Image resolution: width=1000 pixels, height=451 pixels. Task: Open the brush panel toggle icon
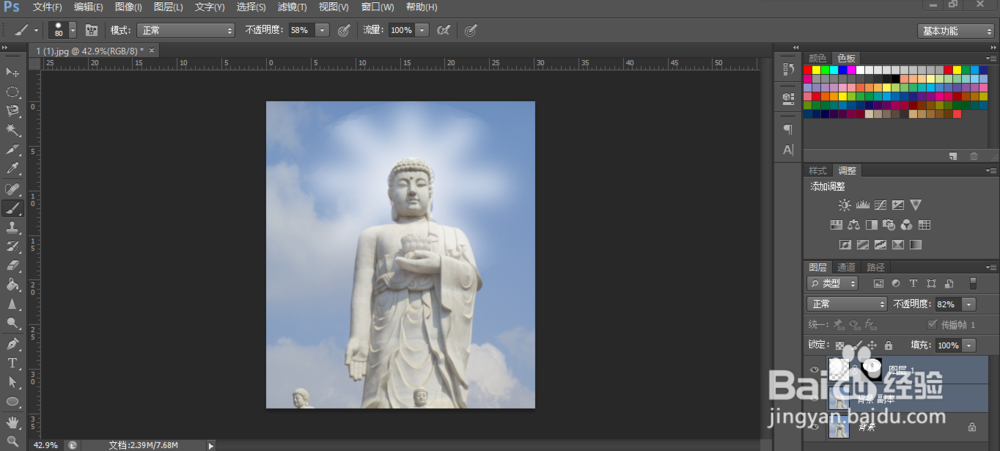tap(91, 30)
